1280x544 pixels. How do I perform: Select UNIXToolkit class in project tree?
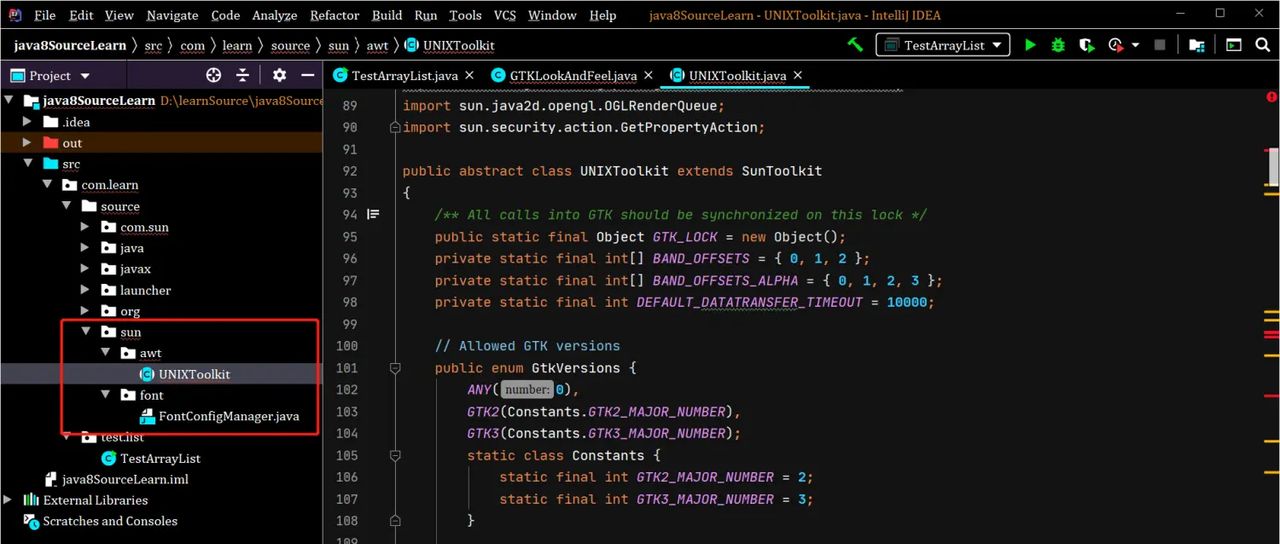coord(194,374)
